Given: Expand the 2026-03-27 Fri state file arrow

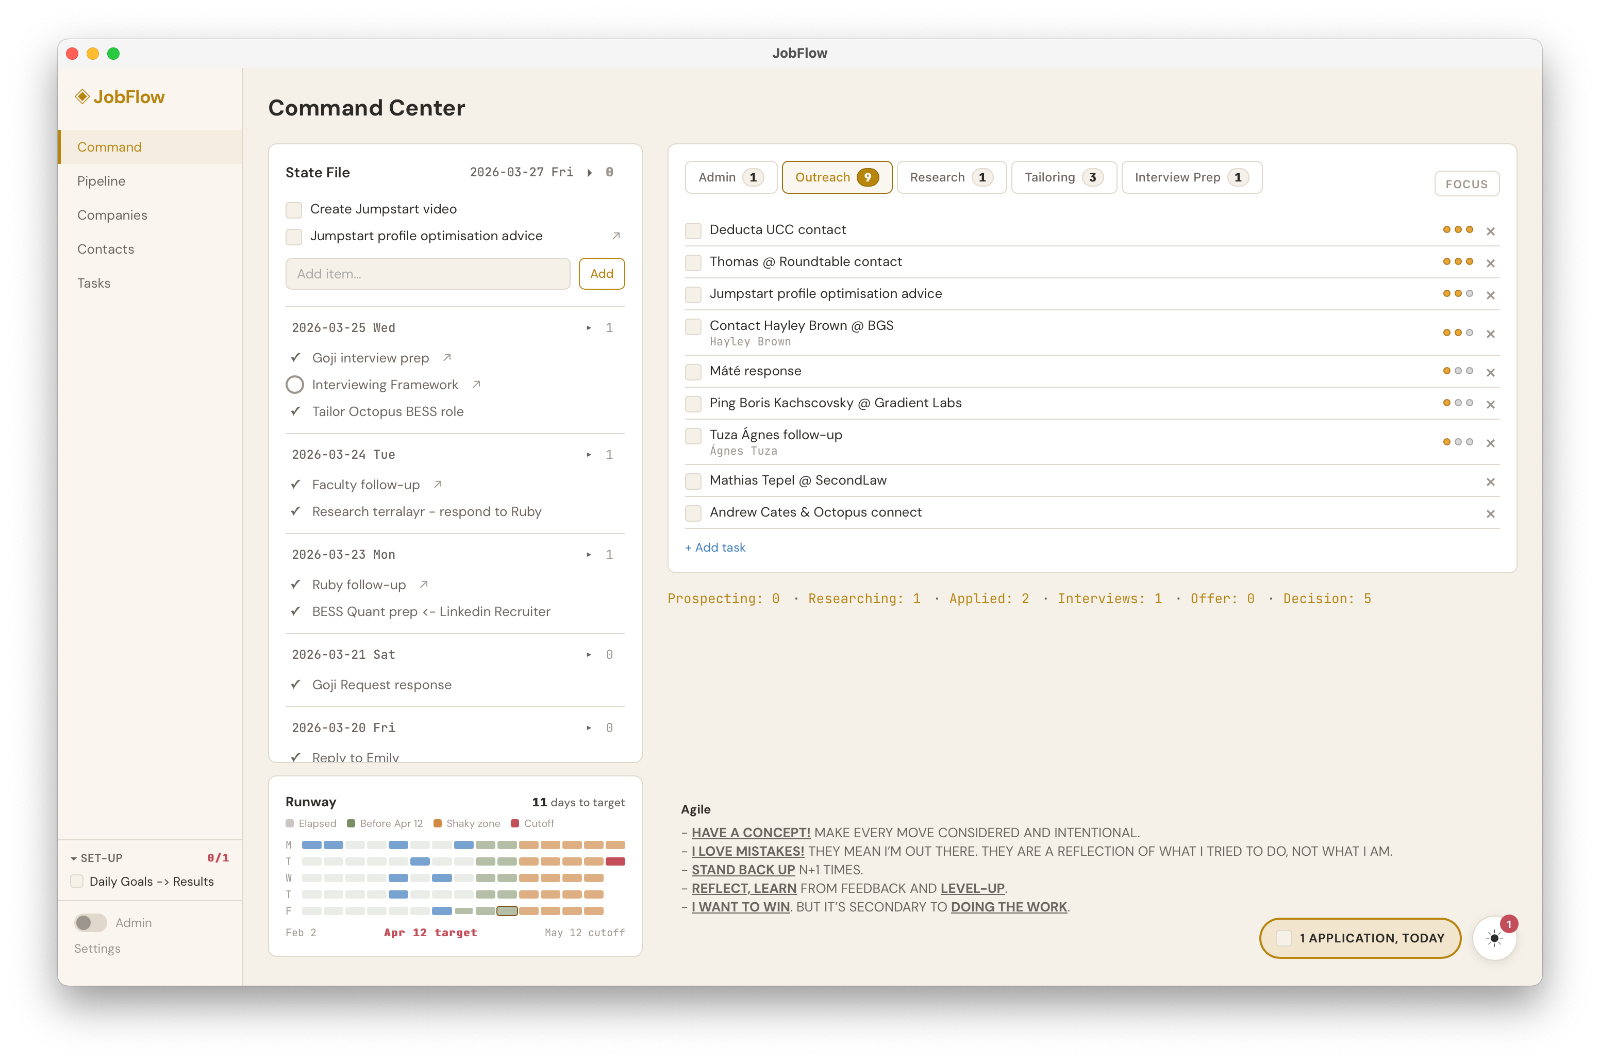Looking at the screenshot, I should 590,173.
